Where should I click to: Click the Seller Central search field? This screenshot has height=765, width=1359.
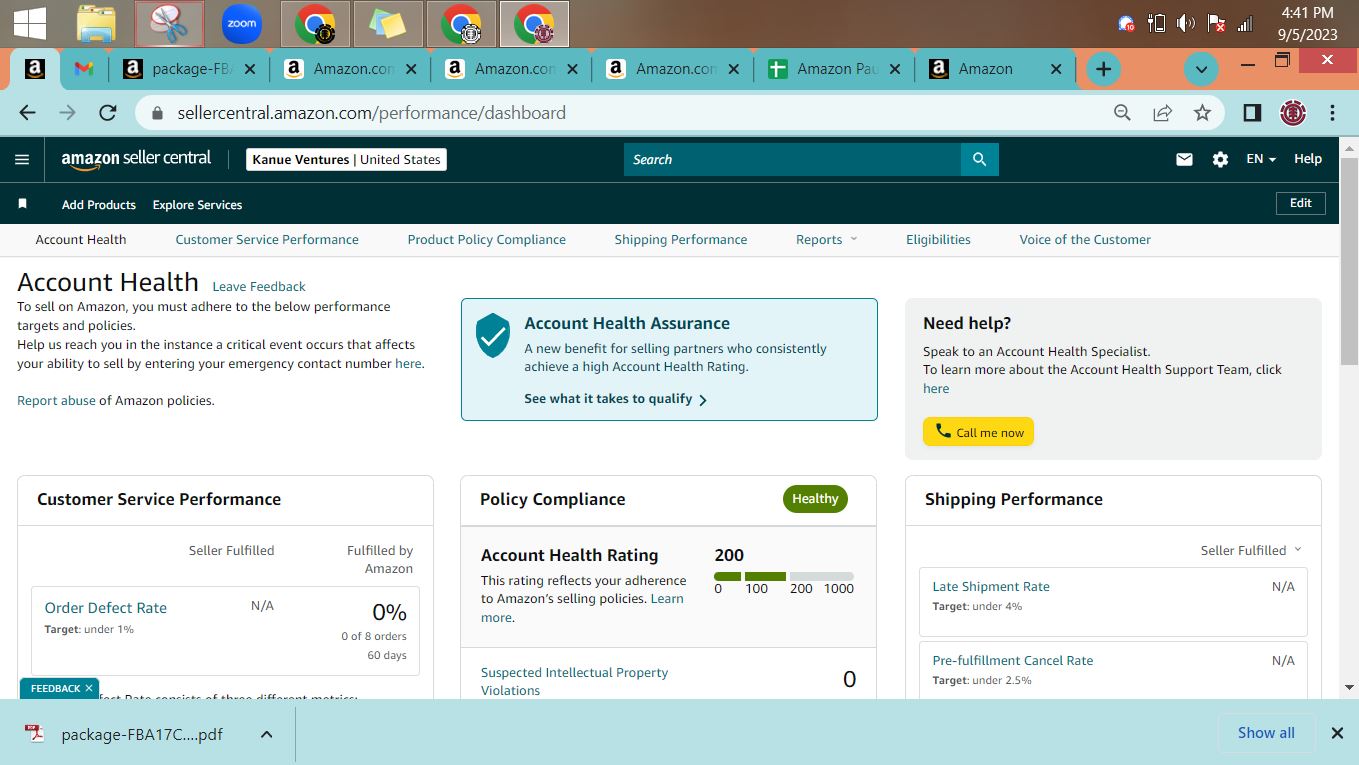pyautogui.click(x=792, y=159)
